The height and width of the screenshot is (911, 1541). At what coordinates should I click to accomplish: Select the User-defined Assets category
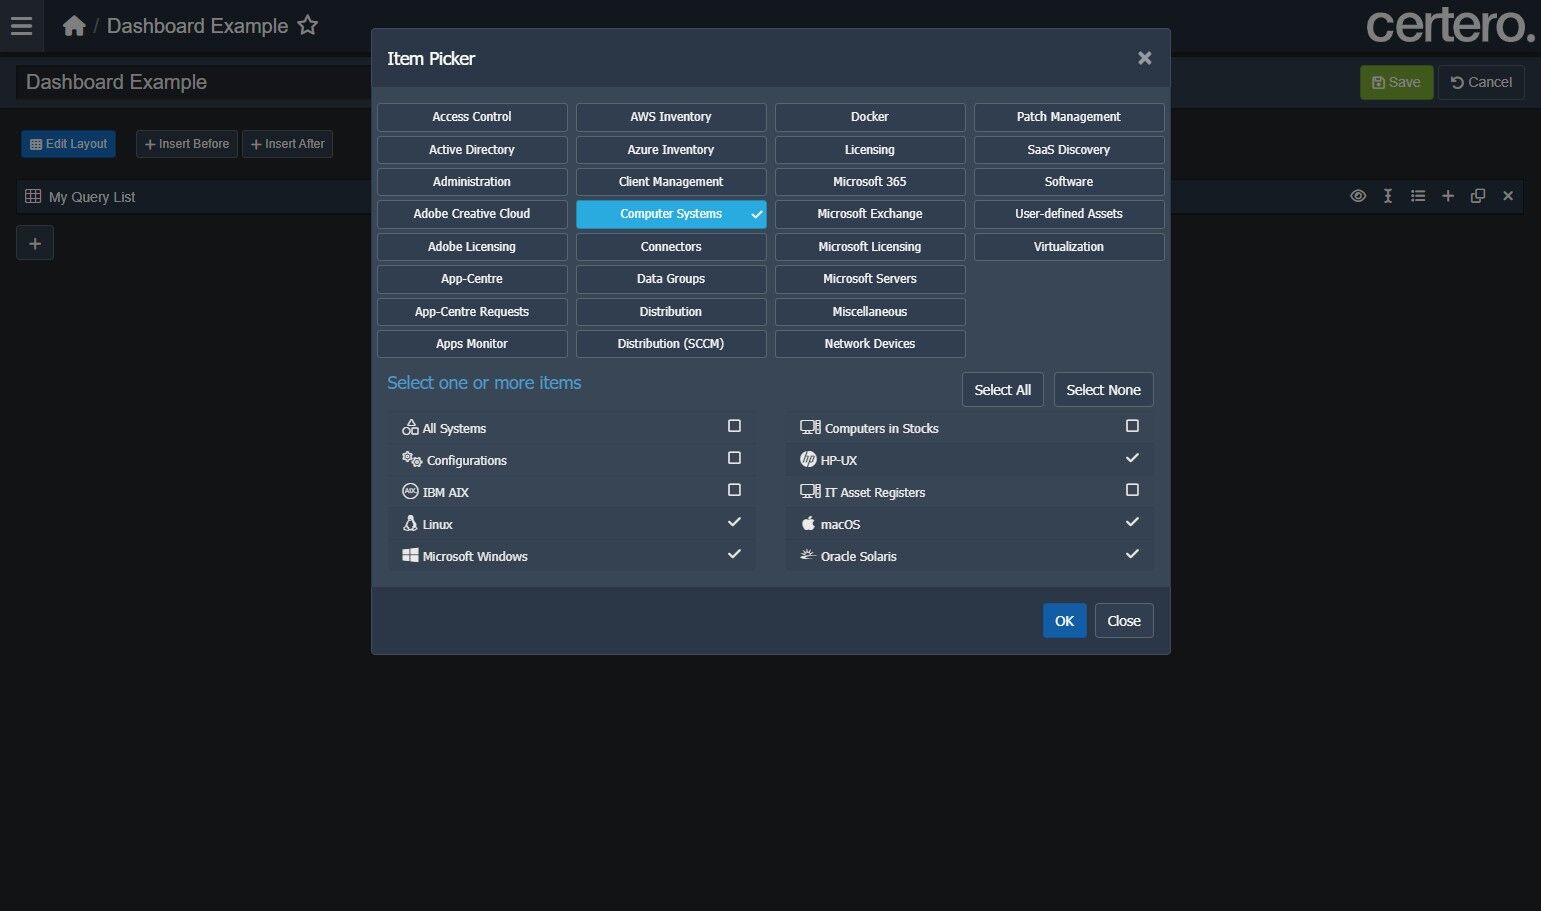1069,214
